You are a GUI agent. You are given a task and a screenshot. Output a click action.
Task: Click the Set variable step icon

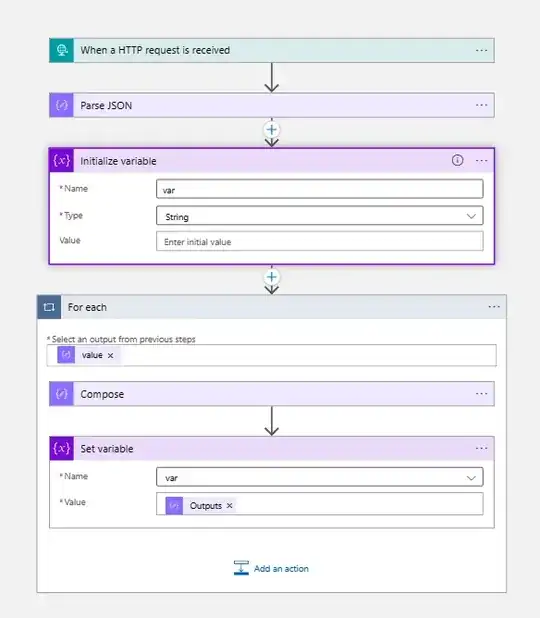[x=61, y=449]
